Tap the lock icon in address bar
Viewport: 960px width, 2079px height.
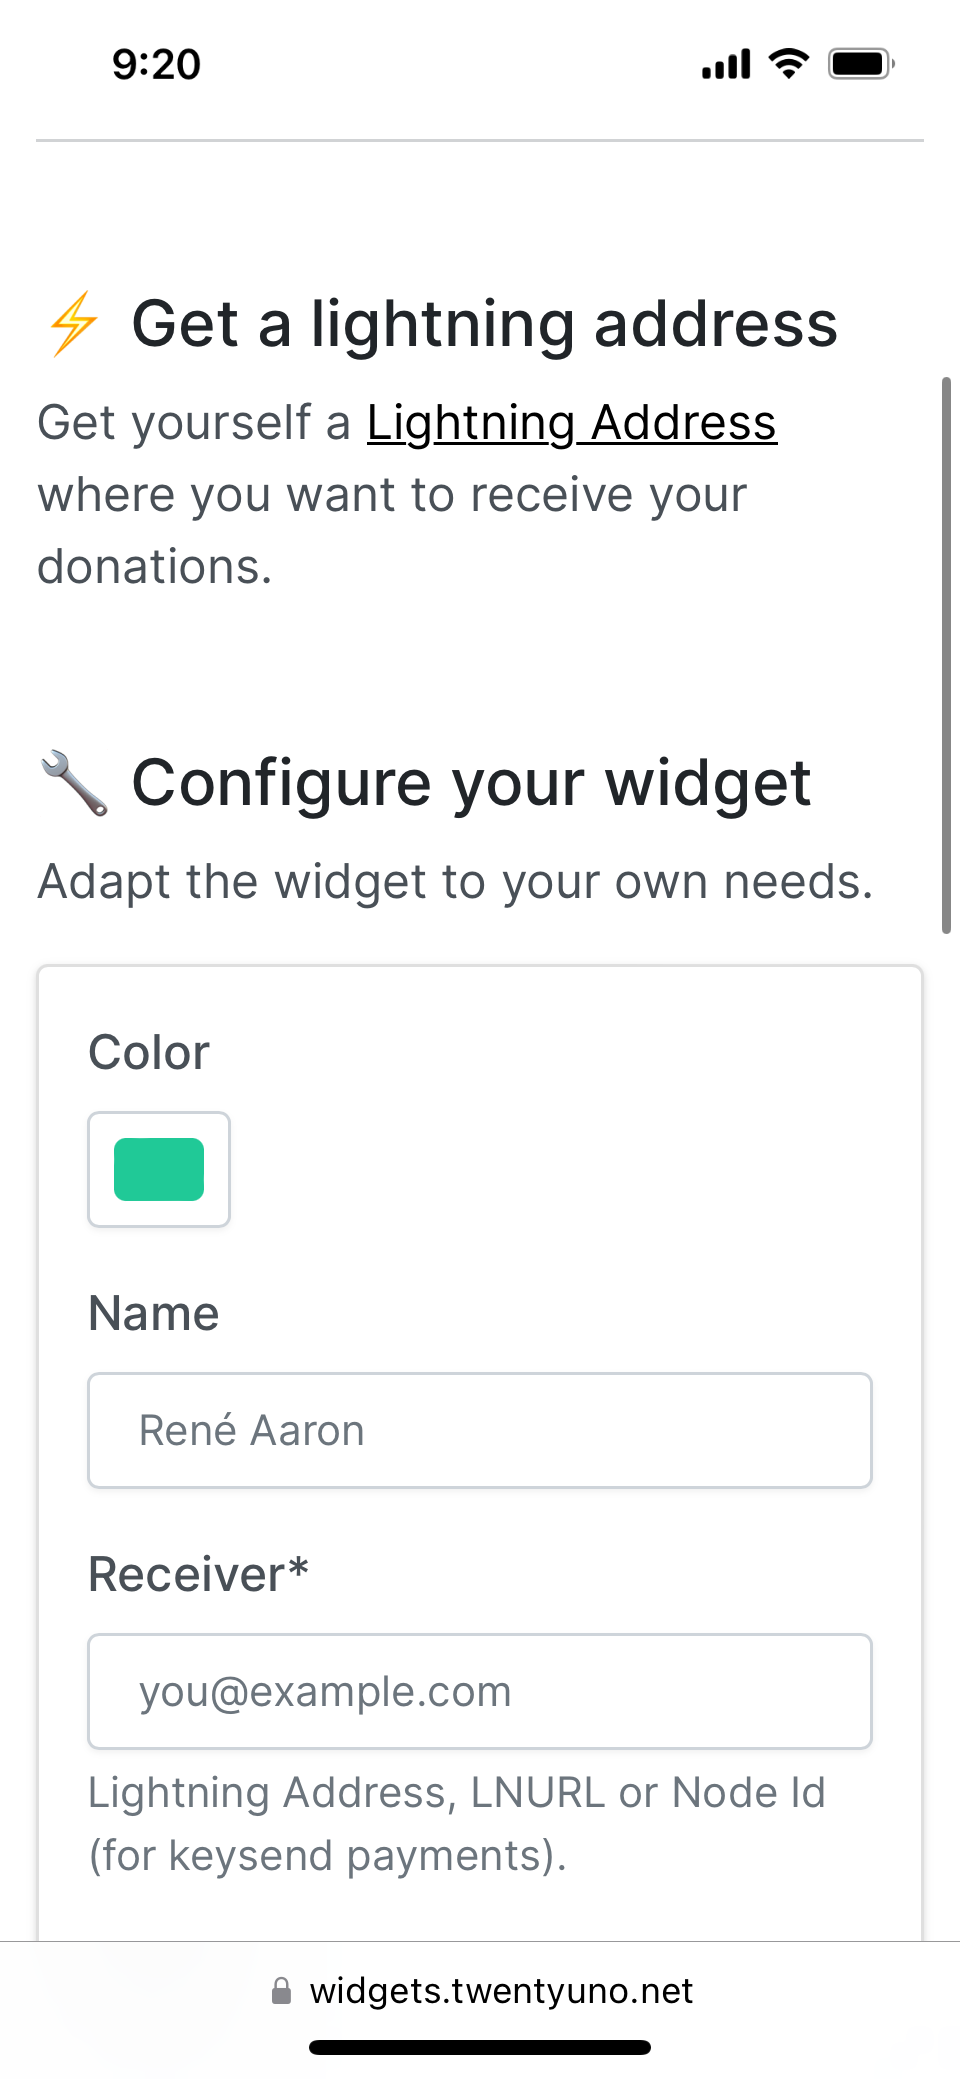282,1991
